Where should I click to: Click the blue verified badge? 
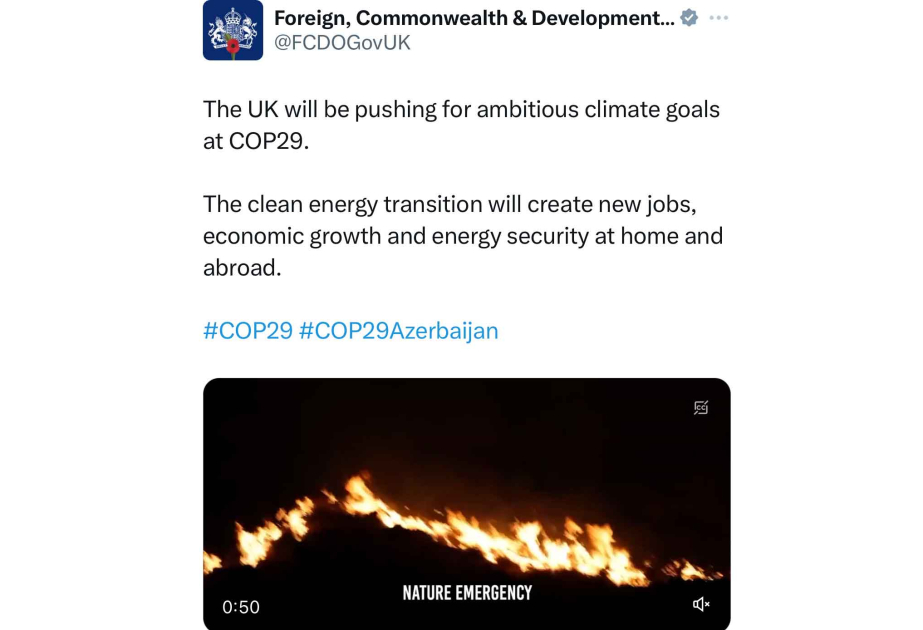[689, 18]
